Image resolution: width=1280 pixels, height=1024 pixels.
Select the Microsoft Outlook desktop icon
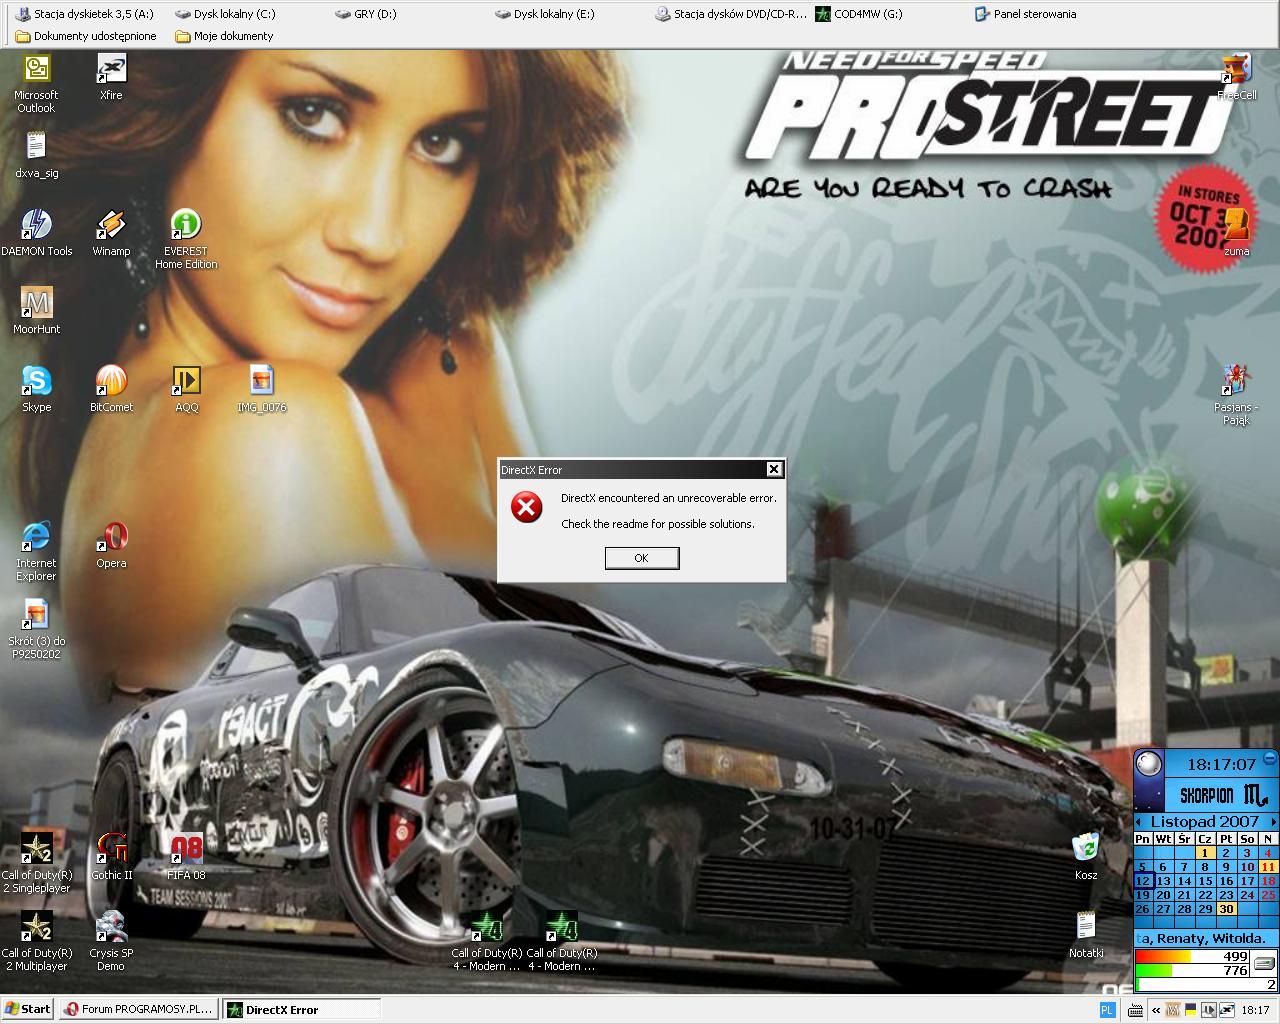point(36,84)
